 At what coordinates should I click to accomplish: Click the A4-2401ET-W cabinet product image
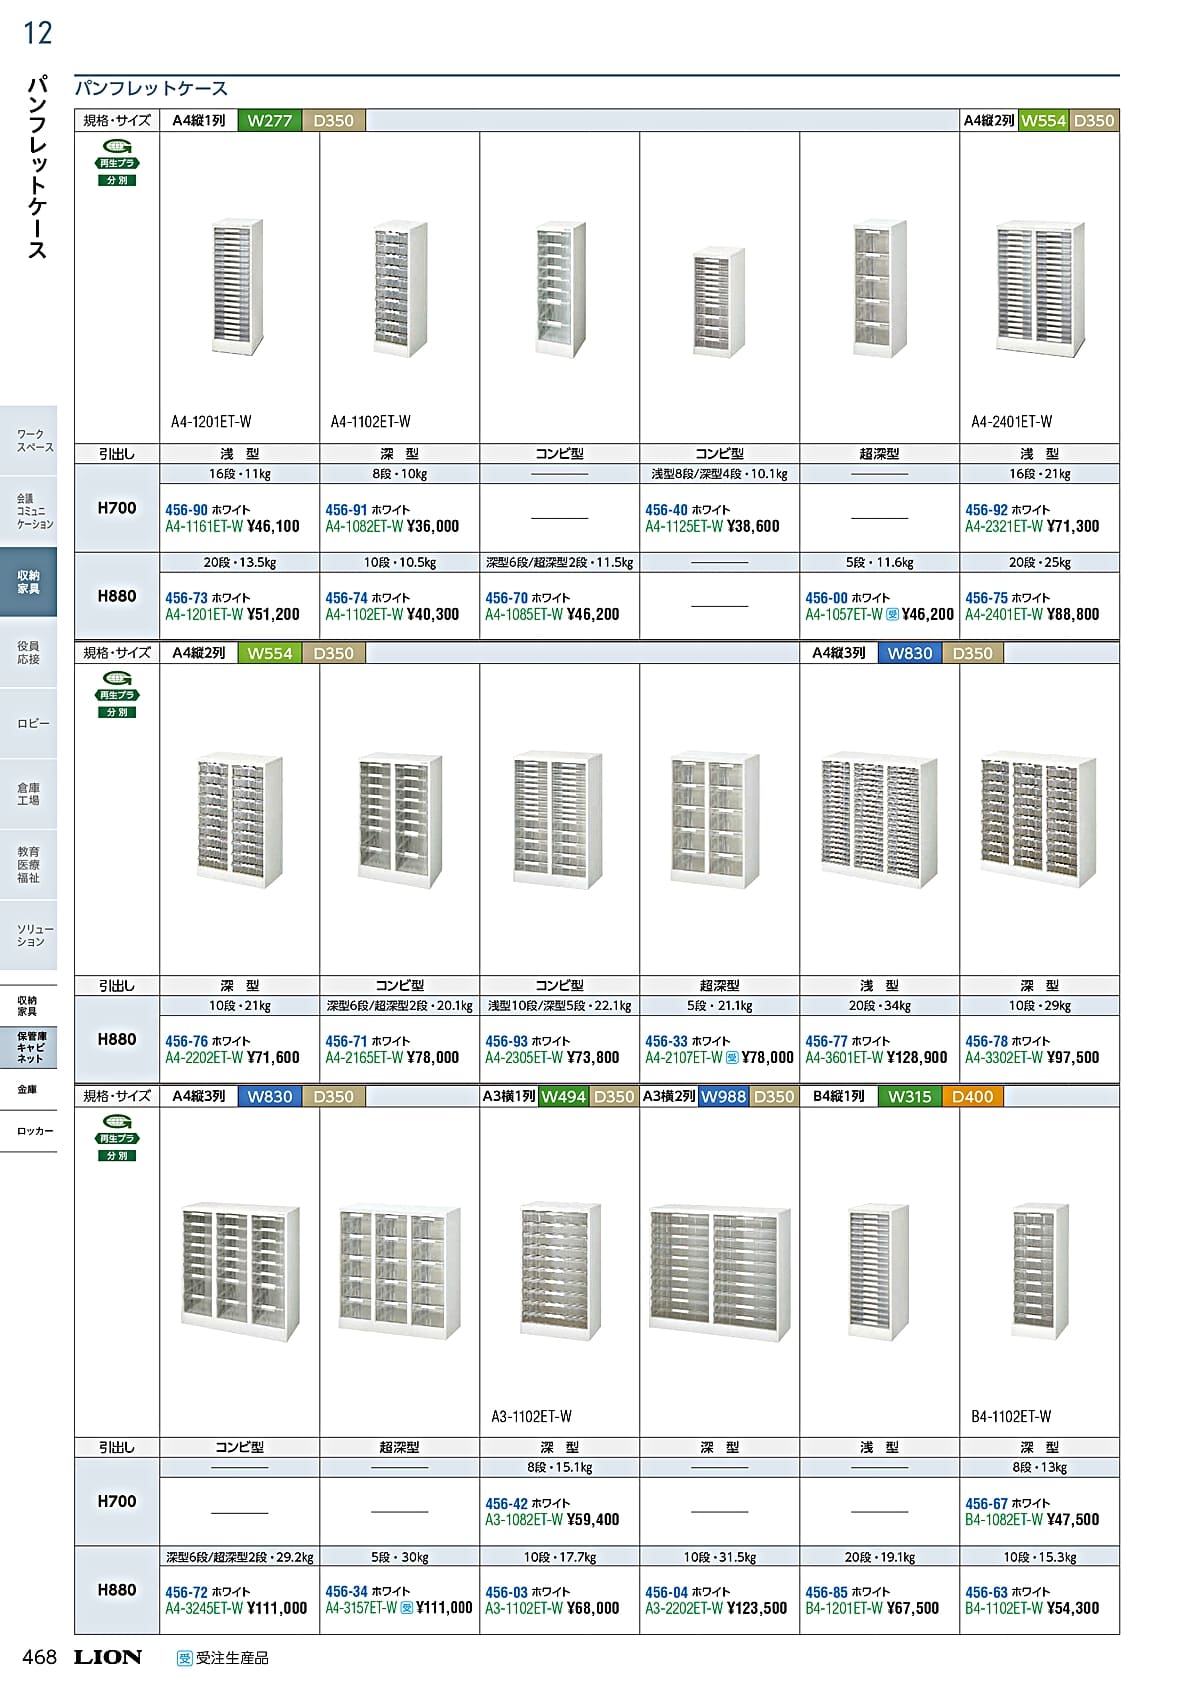click(1040, 290)
